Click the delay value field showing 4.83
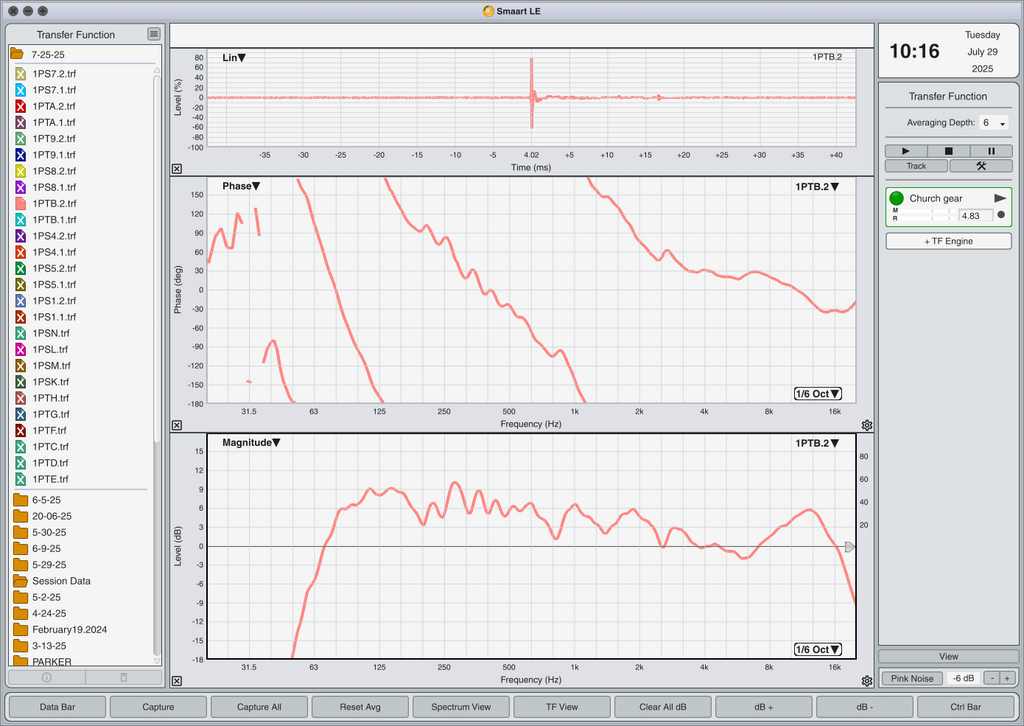Viewport: 1024px width, 726px height. (x=976, y=215)
